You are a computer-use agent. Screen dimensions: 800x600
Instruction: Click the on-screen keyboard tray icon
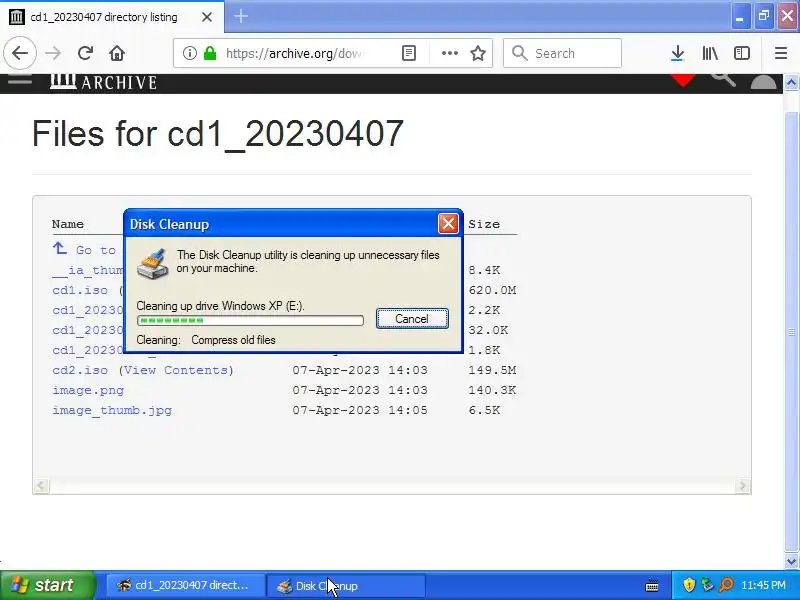tap(652, 586)
